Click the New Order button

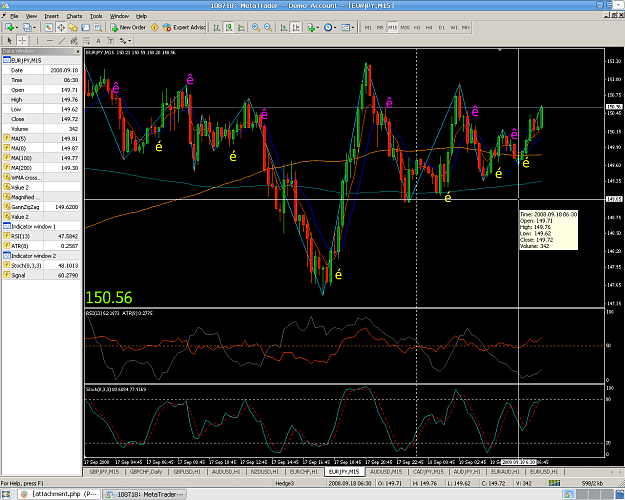click(x=128, y=27)
